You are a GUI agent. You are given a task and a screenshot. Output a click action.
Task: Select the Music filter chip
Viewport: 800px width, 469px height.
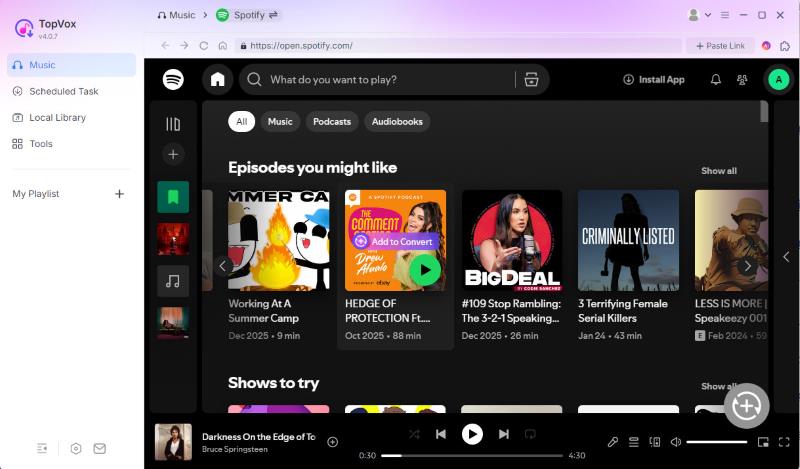[x=280, y=122]
